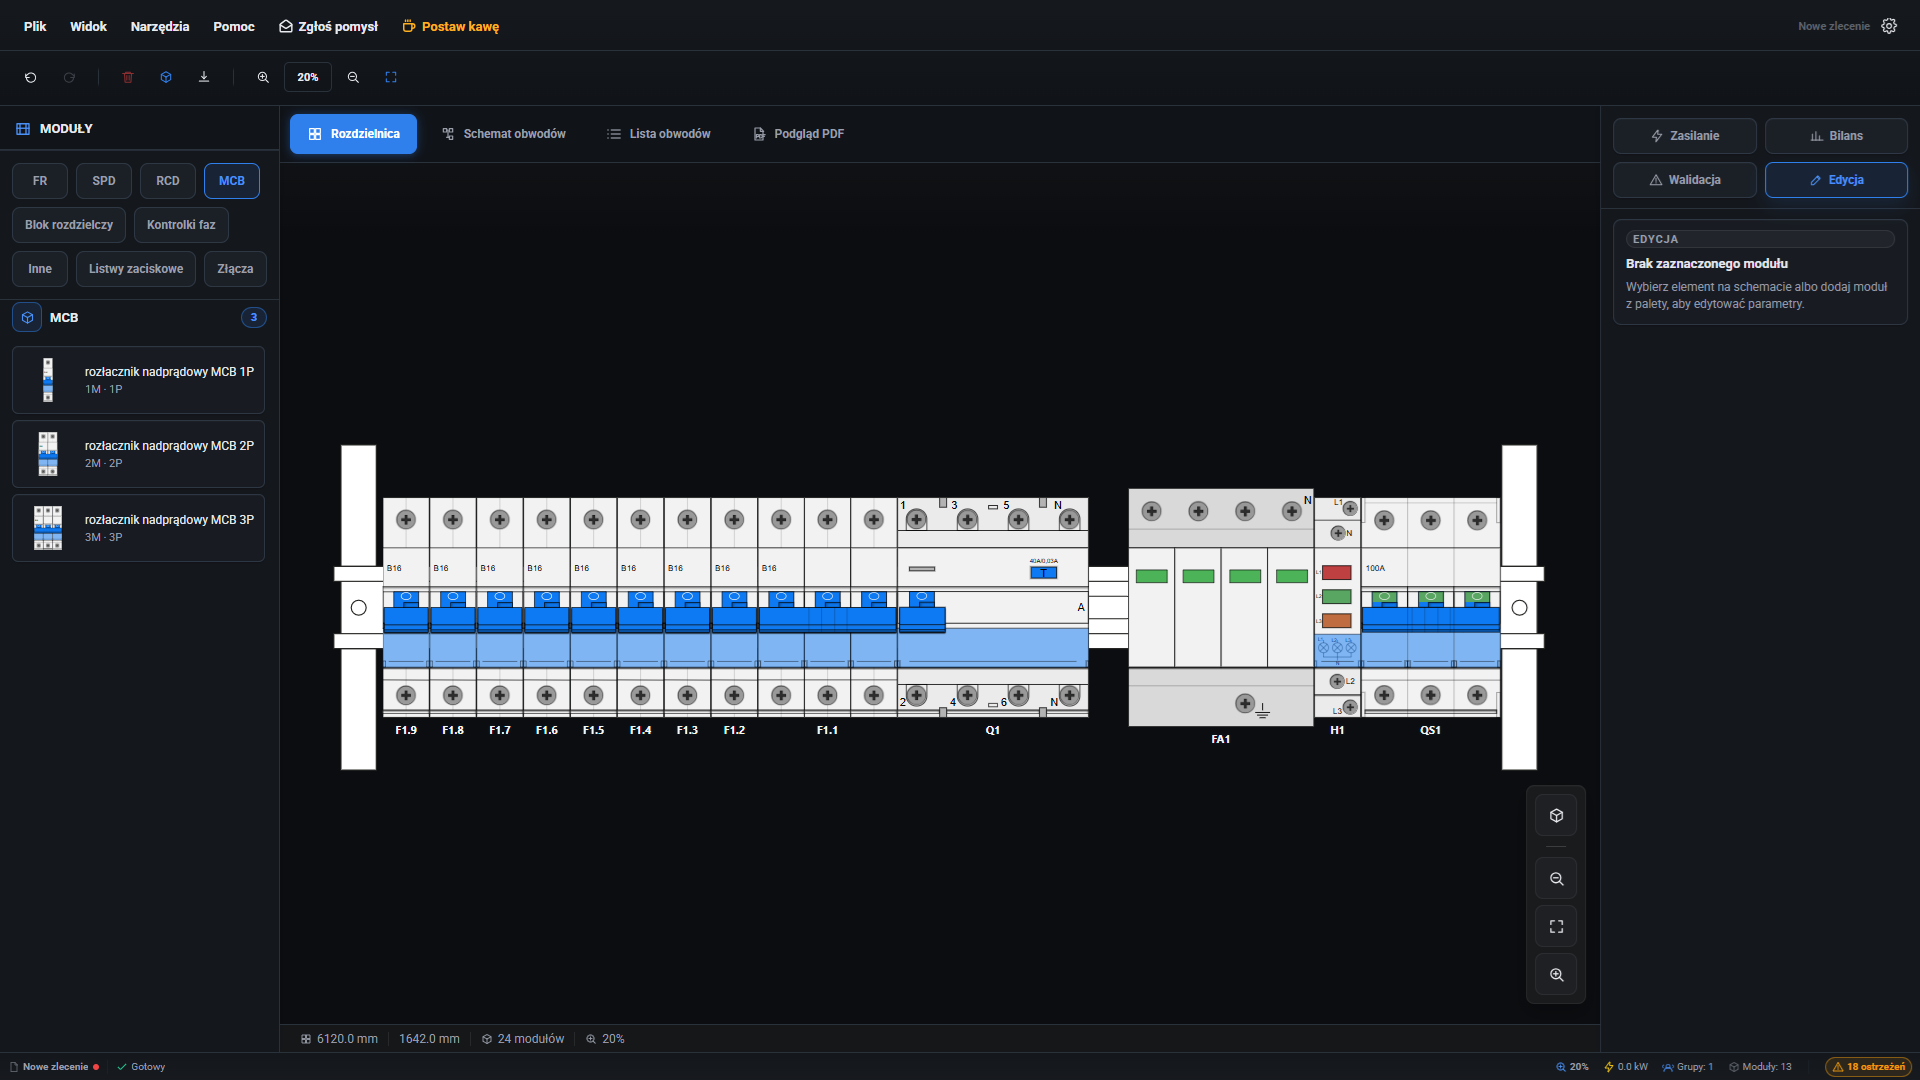Pick rozłacznik nadprądowy MCB 3P module
1920x1080 pixels.
138,528
